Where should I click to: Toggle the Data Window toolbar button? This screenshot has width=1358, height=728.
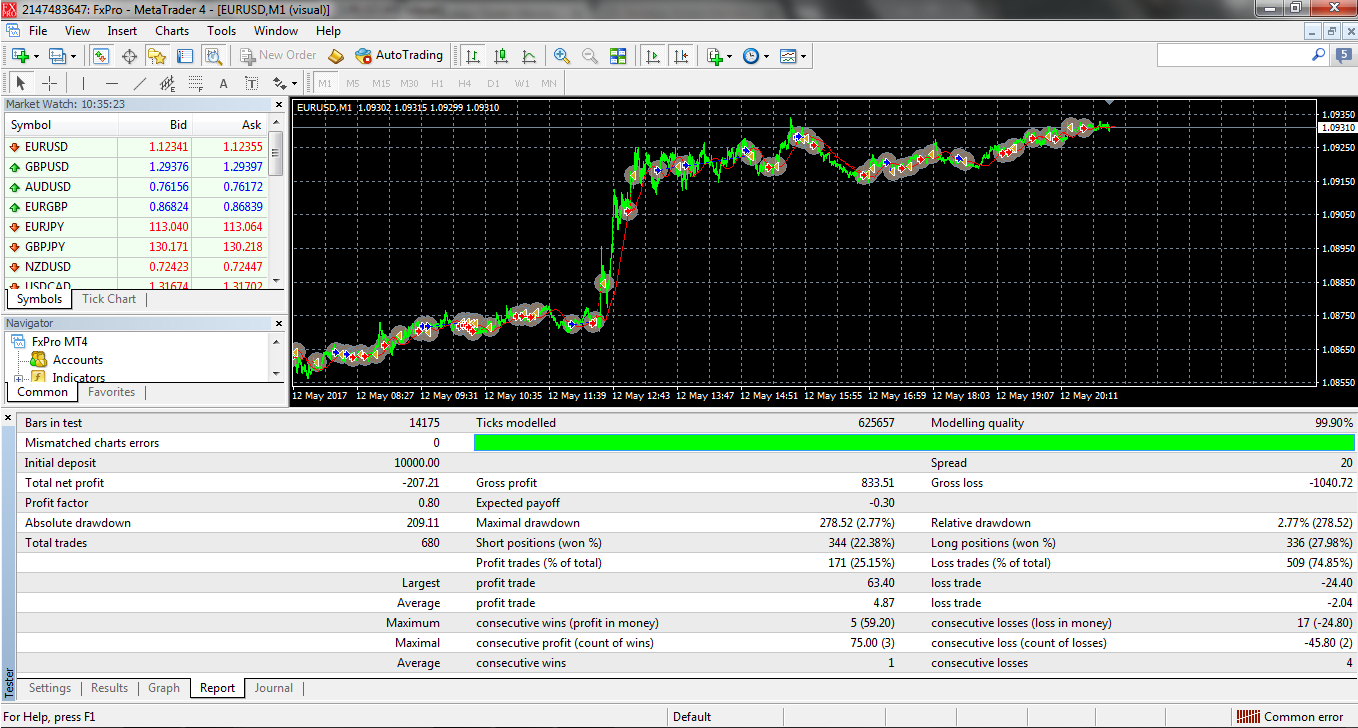128,56
